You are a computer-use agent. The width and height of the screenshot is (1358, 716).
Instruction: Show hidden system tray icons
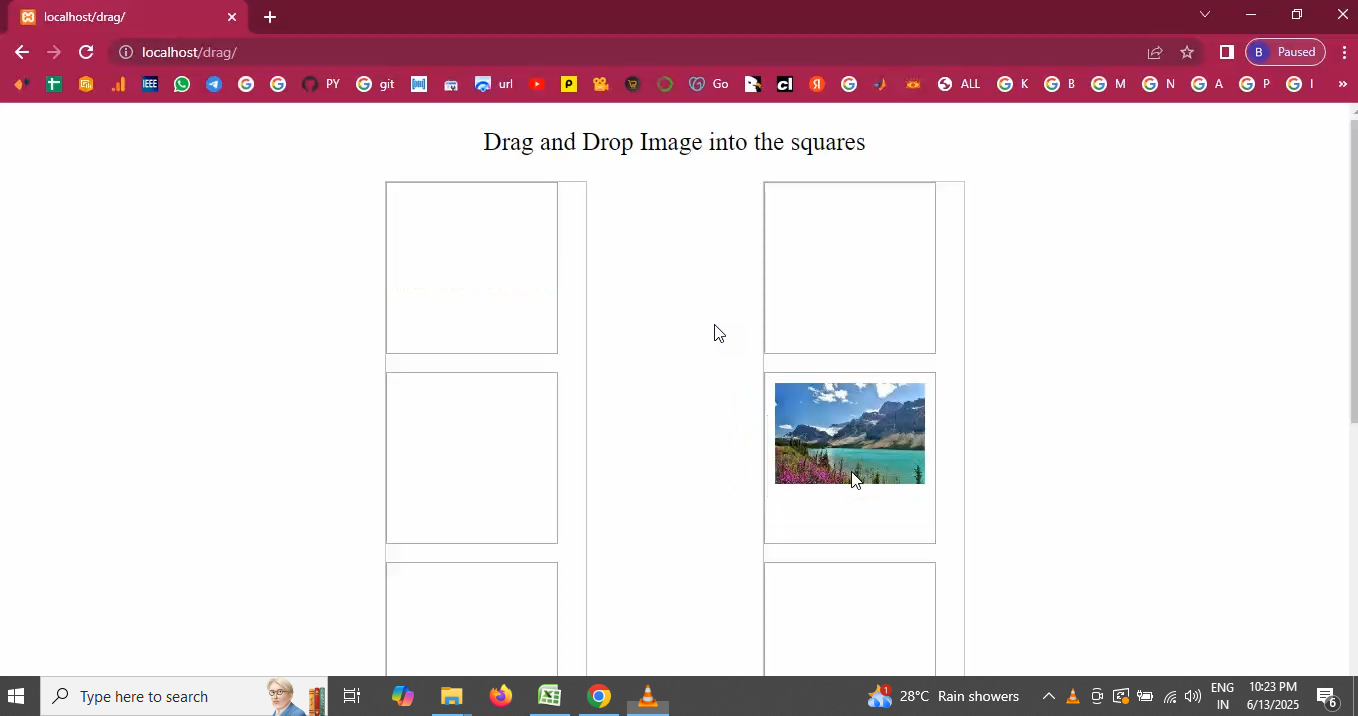1048,696
